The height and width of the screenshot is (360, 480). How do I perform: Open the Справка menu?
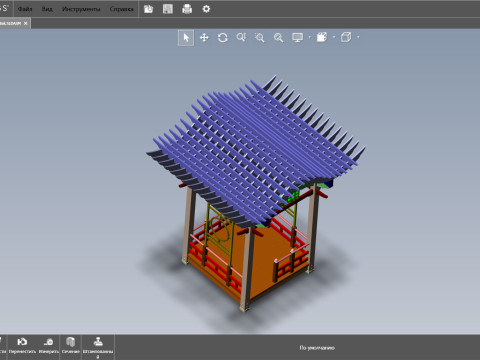(121, 9)
